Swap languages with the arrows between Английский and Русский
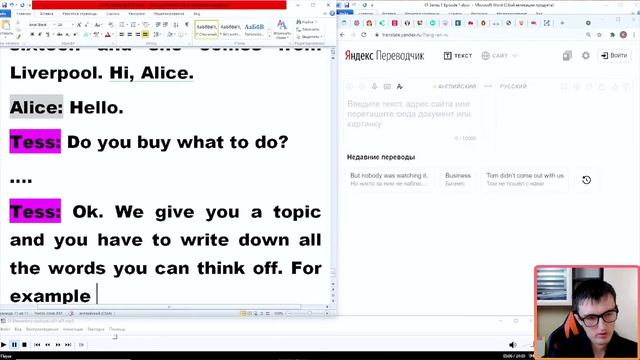This screenshot has width=640, height=360. pos(488,86)
